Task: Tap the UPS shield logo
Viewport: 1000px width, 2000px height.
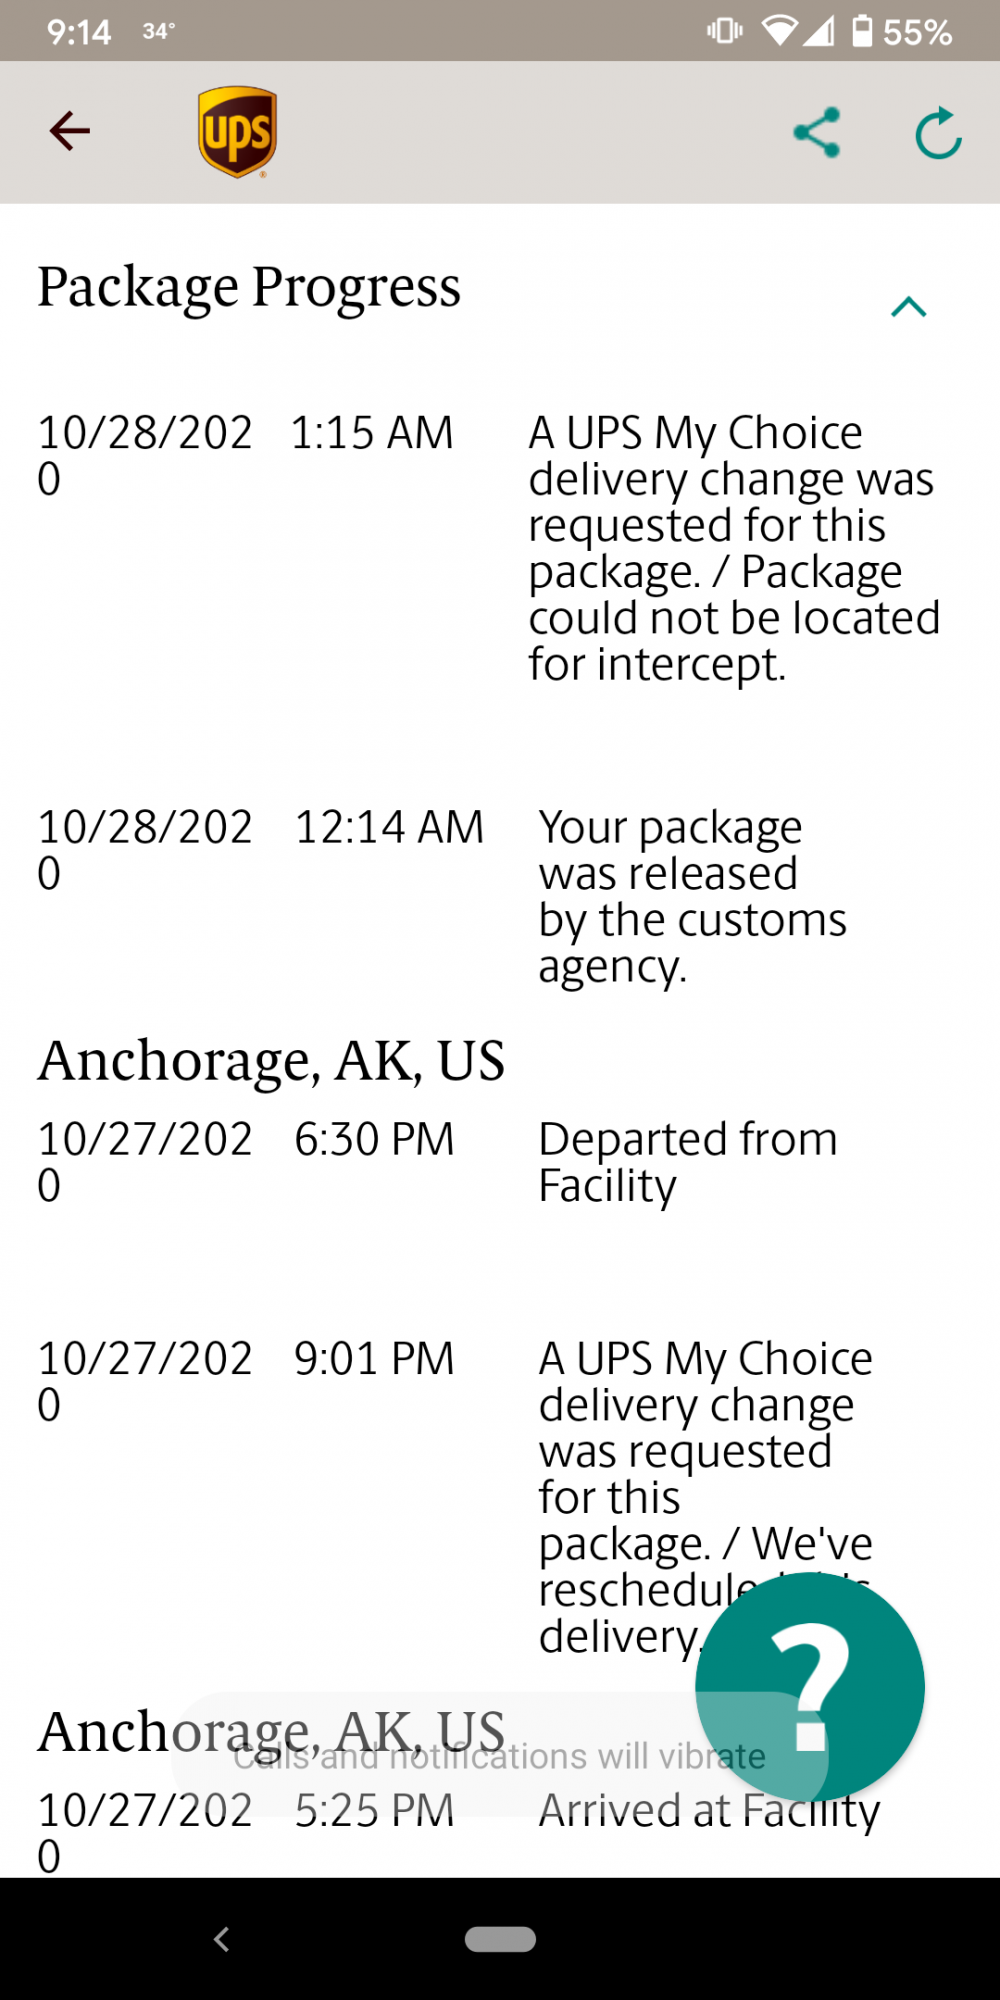Action: (x=237, y=132)
